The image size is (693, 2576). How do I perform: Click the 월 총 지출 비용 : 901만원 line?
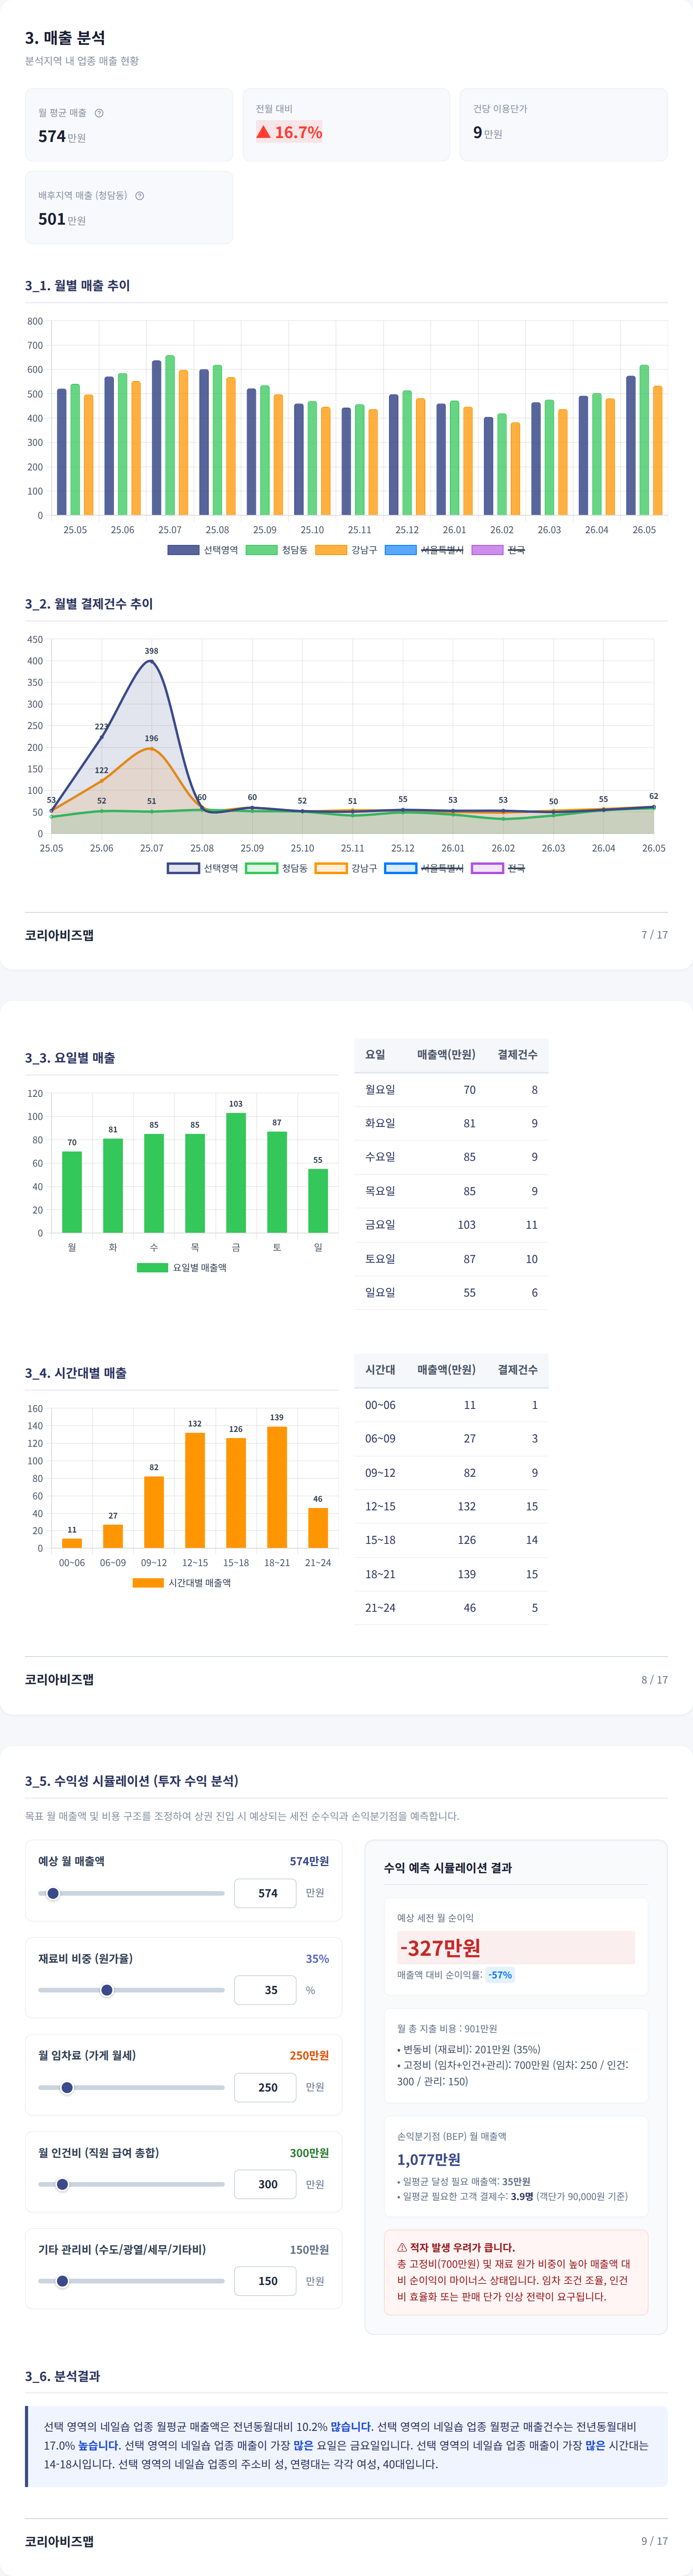[x=447, y=2029]
